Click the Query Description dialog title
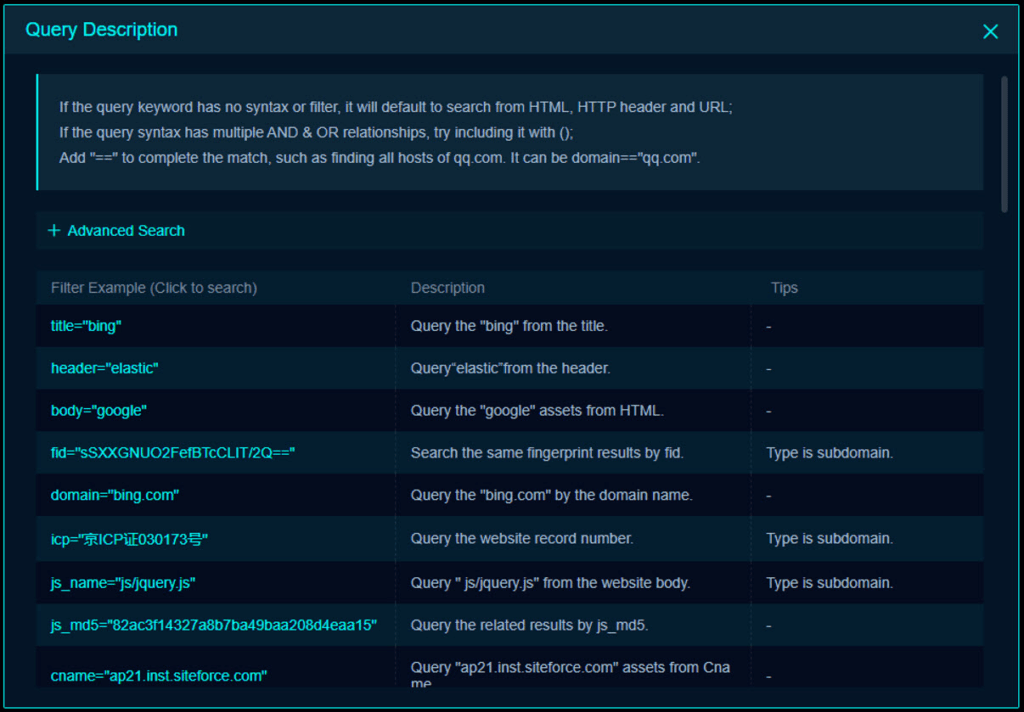1024x712 pixels. click(x=101, y=30)
